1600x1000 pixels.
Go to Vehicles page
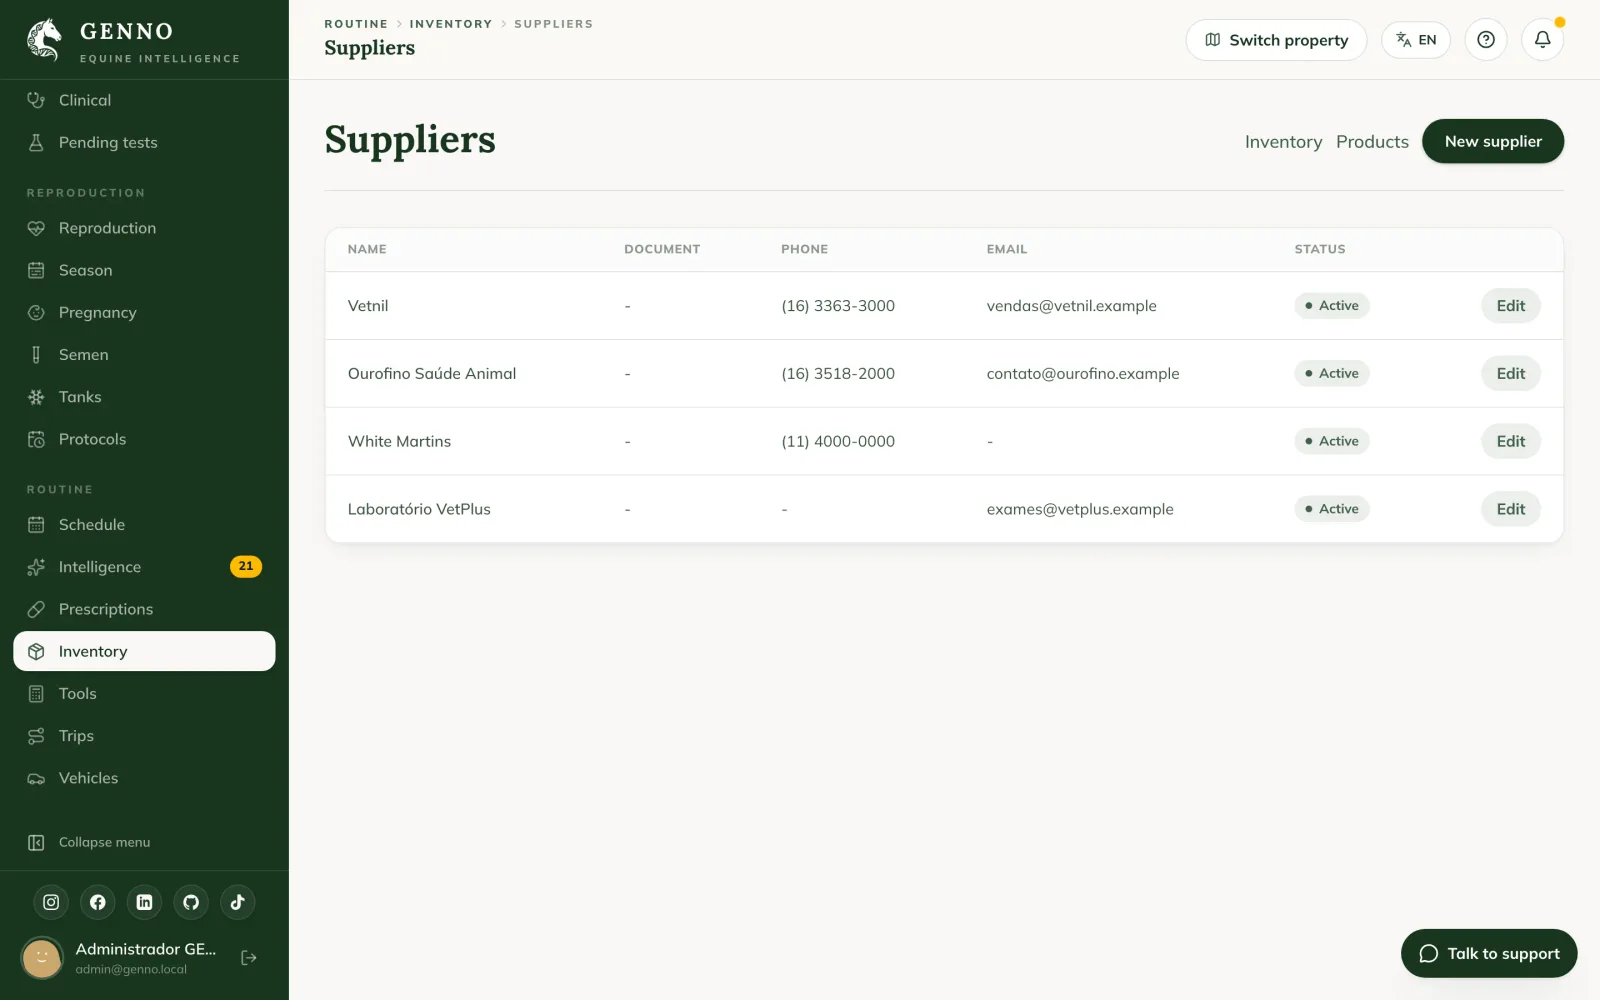point(144,778)
